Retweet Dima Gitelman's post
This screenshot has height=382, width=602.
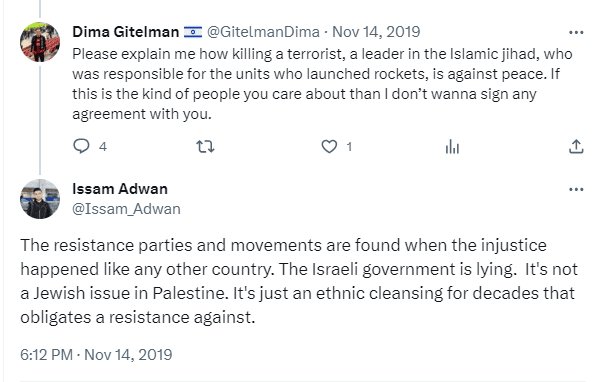pyautogui.click(x=205, y=147)
